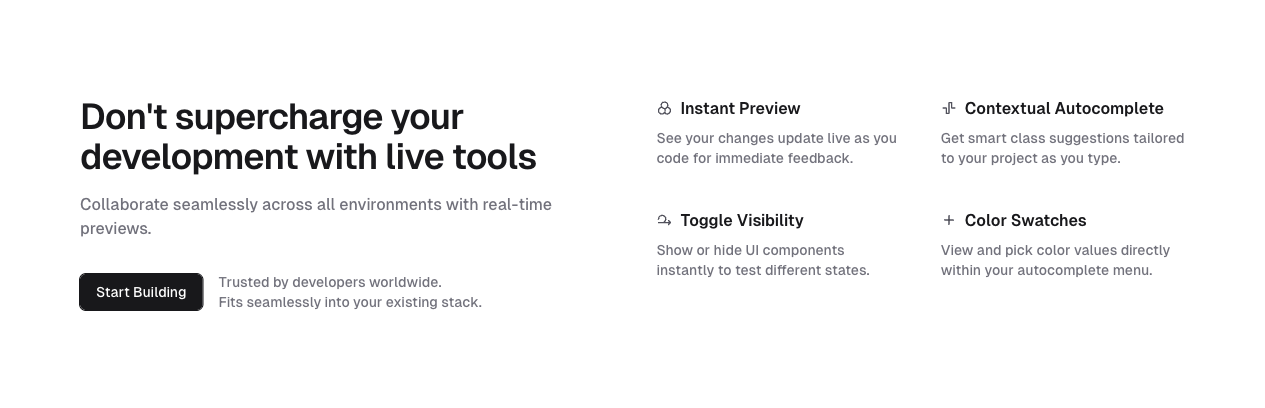The image size is (1265, 408).
Task: Click the 'Get smart class suggestions' description
Action: (1062, 148)
